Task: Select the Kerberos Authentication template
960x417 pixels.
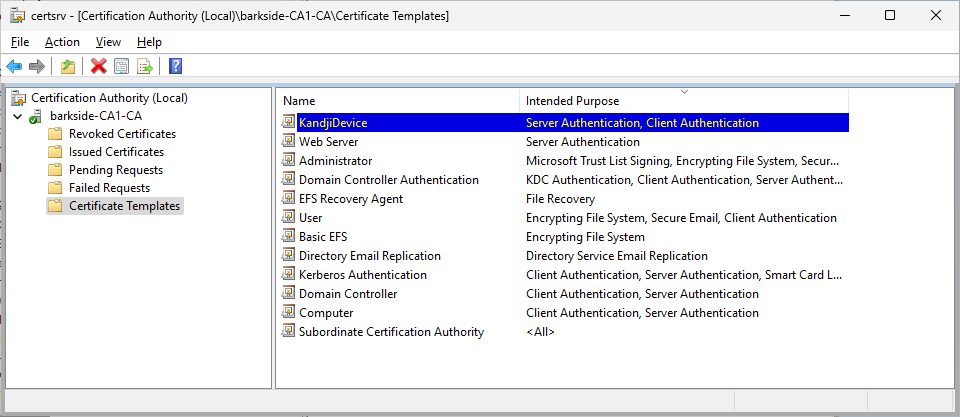Action: pos(362,275)
